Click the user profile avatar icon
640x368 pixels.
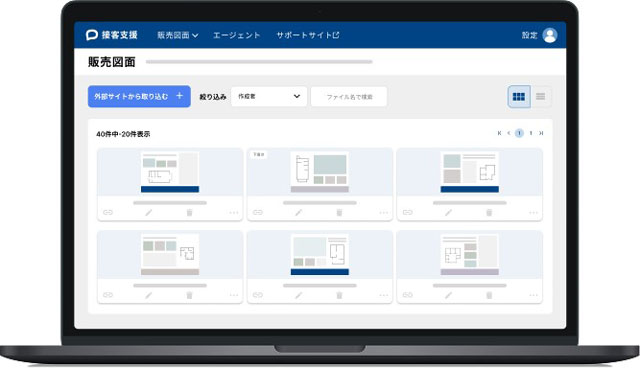coord(550,35)
